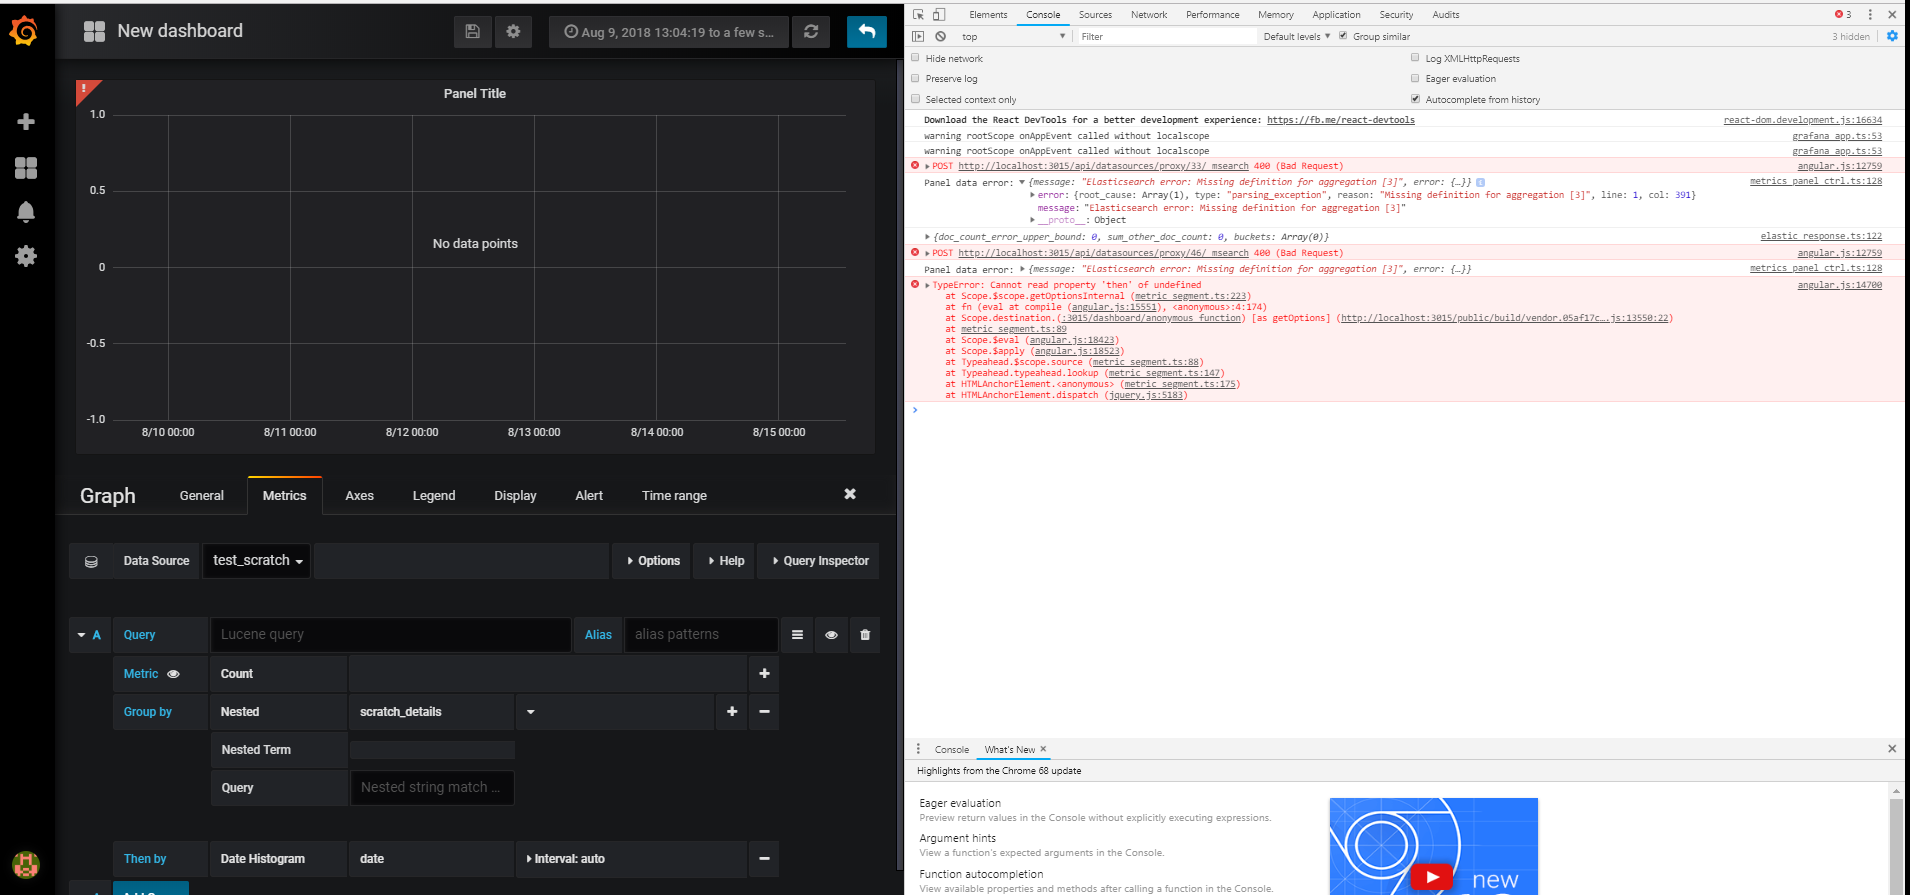Switch to the Display tab
The width and height of the screenshot is (1910, 895).
point(515,496)
